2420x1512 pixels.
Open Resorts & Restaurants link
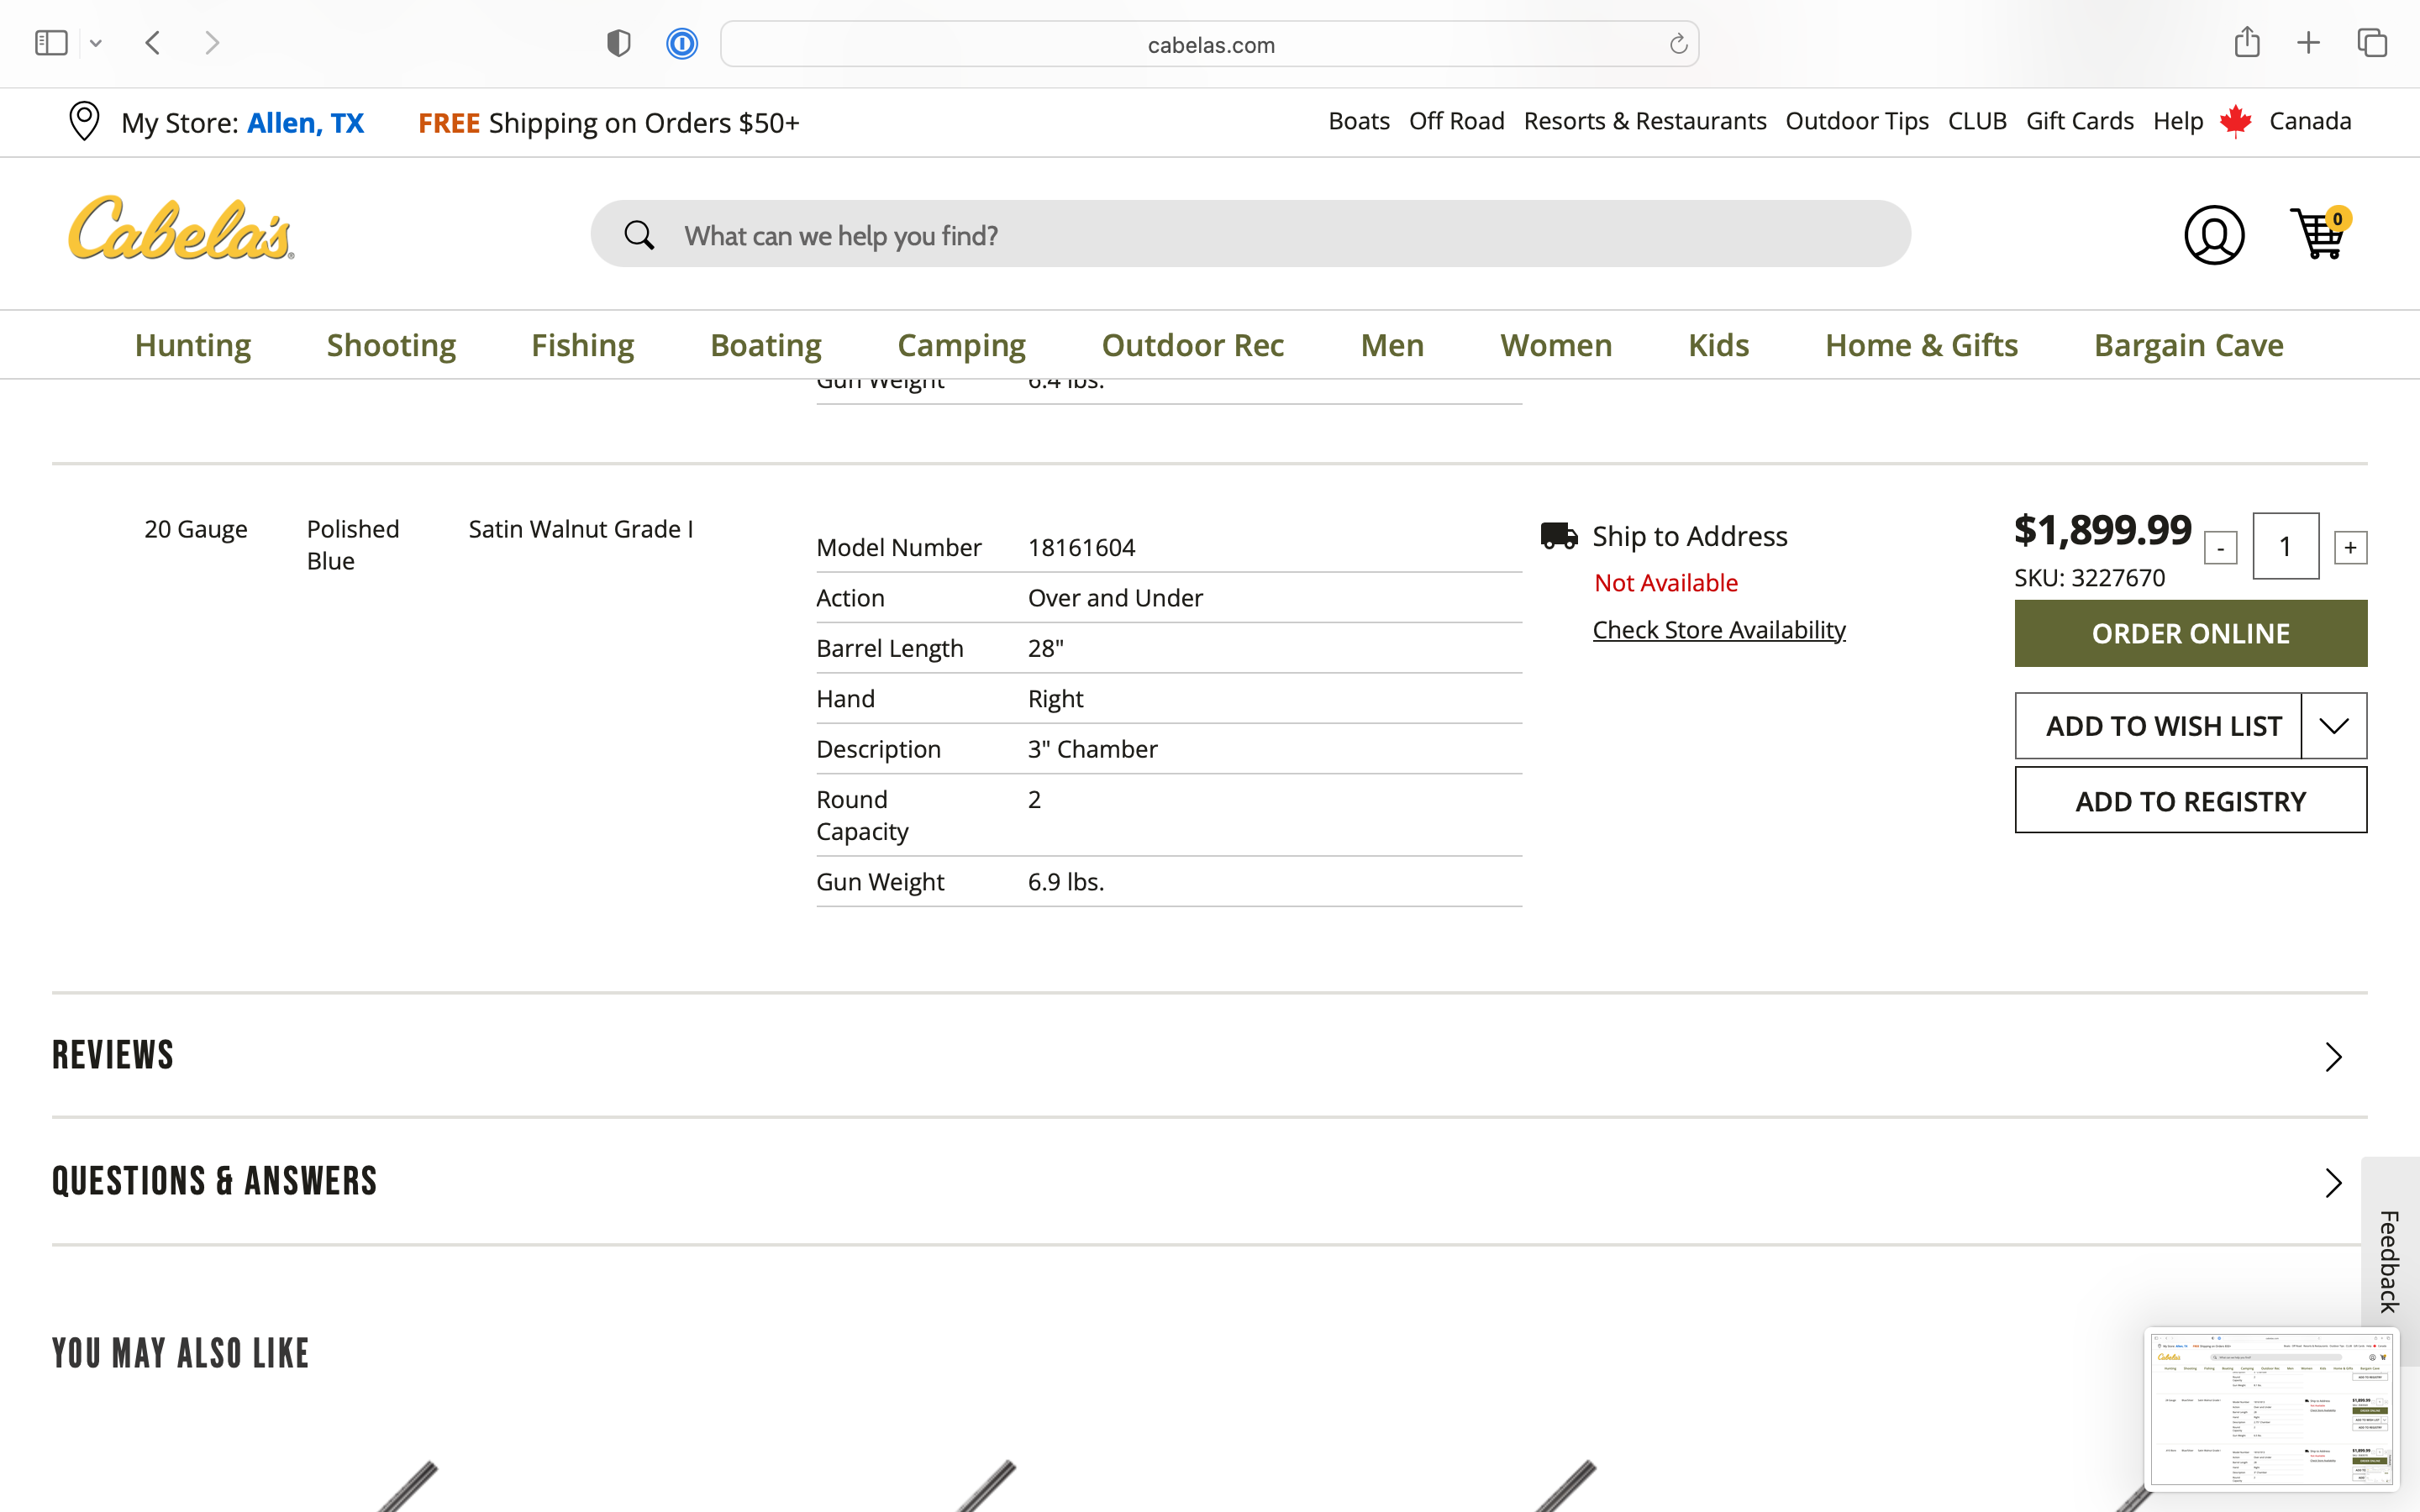(1644, 121)
